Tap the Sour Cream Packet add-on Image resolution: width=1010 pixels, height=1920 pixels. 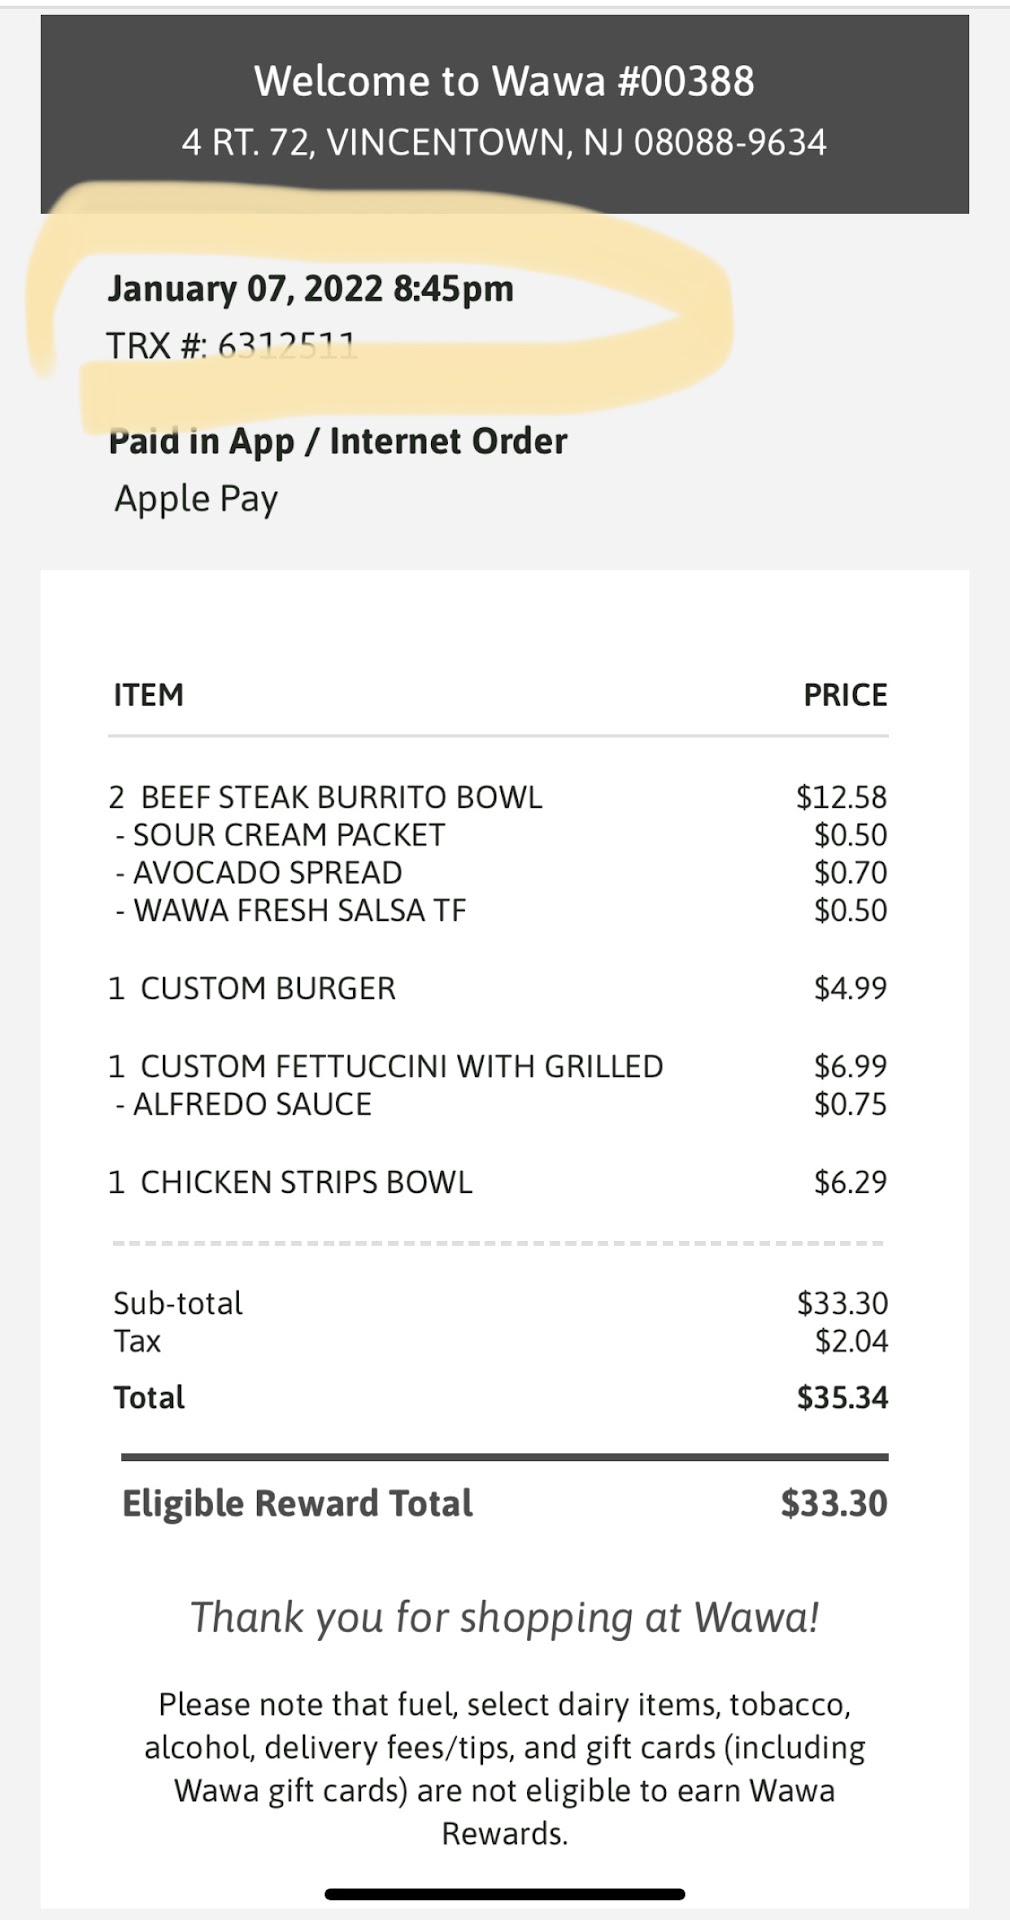tap(281, 835)
